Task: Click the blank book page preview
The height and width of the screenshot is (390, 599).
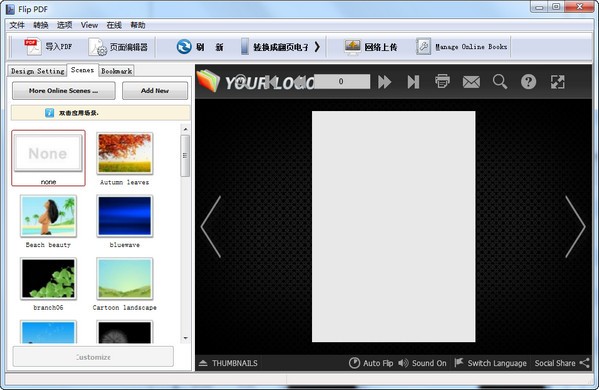Action: point(393,227)
